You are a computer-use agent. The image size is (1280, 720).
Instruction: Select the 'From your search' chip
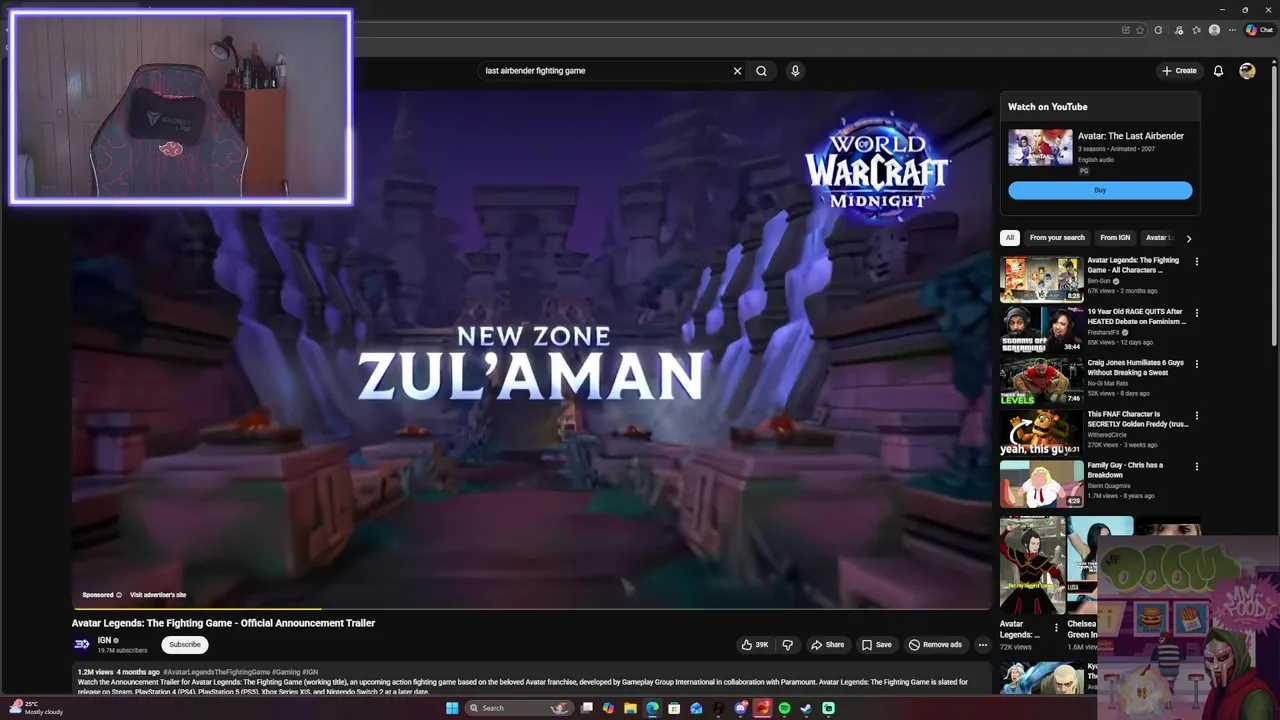coord(1057,238)
